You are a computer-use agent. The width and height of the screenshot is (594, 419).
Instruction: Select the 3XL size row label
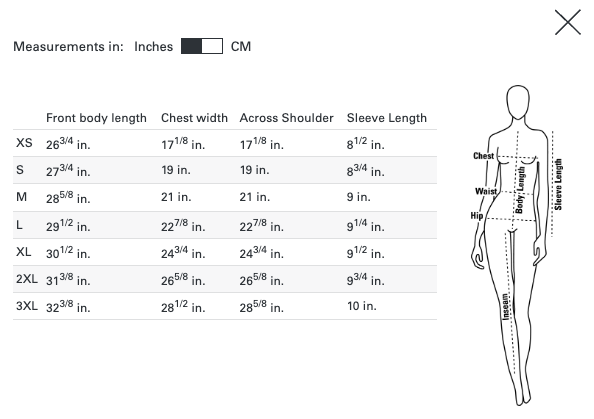click(27, 306)
